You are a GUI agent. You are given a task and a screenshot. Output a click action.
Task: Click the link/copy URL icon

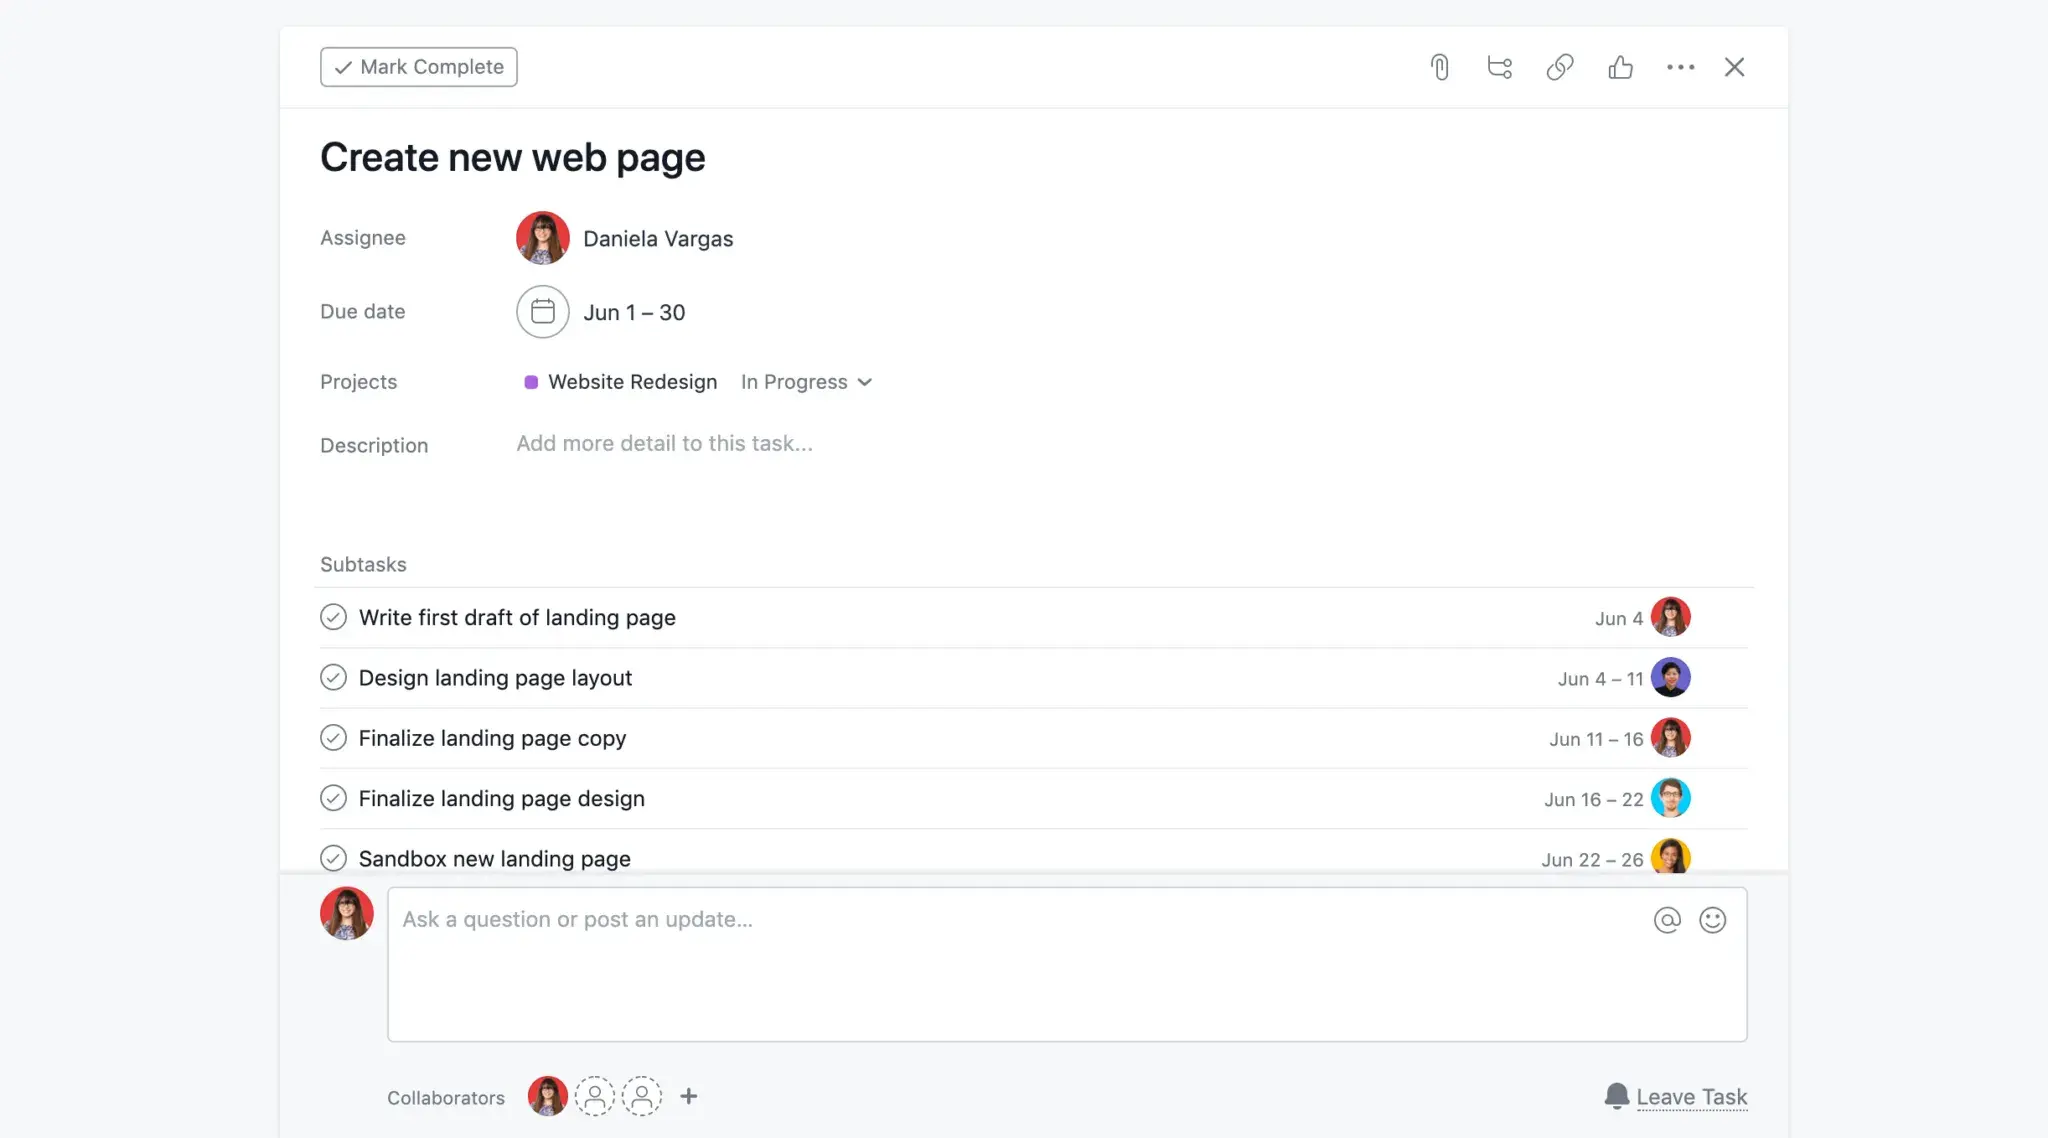click(1561, 66)
